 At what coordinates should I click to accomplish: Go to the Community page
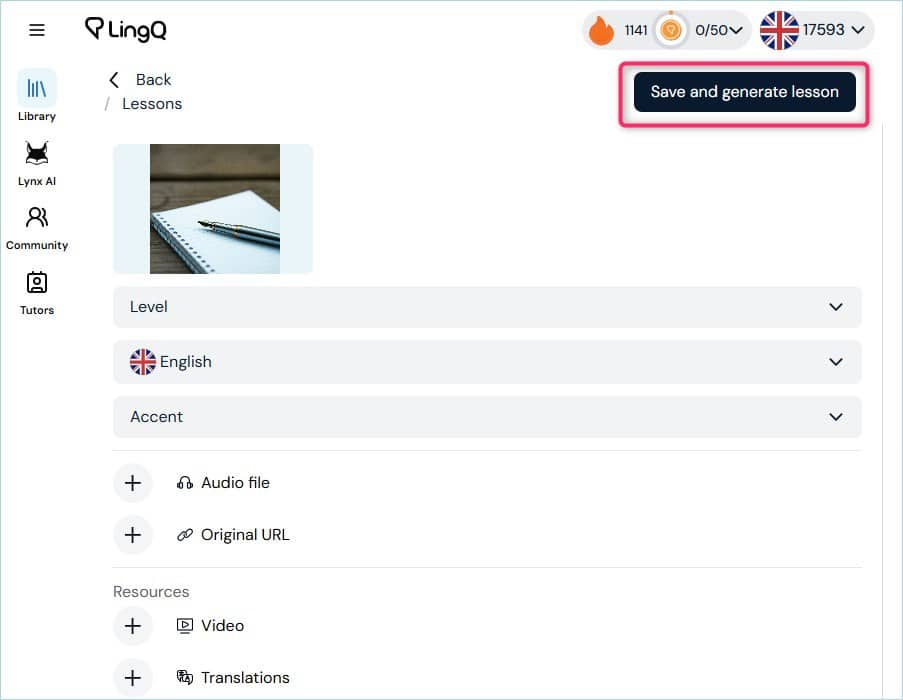[x=37, y=229]
